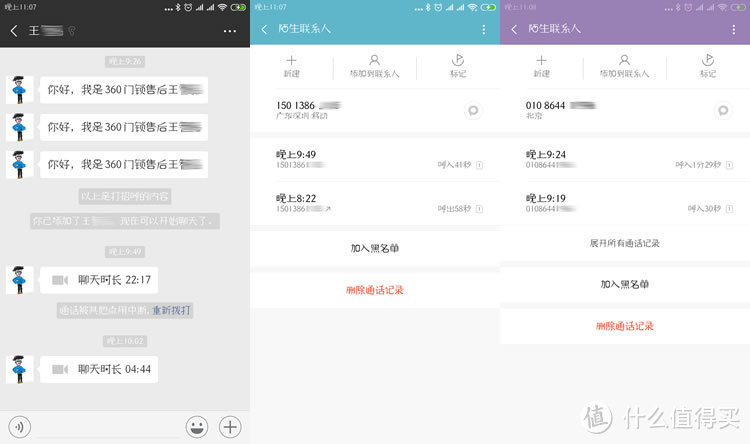This screenshot has width=750, height=444.
Task: Send message to 150 1386 number
Action: click(x=473, y=111)
